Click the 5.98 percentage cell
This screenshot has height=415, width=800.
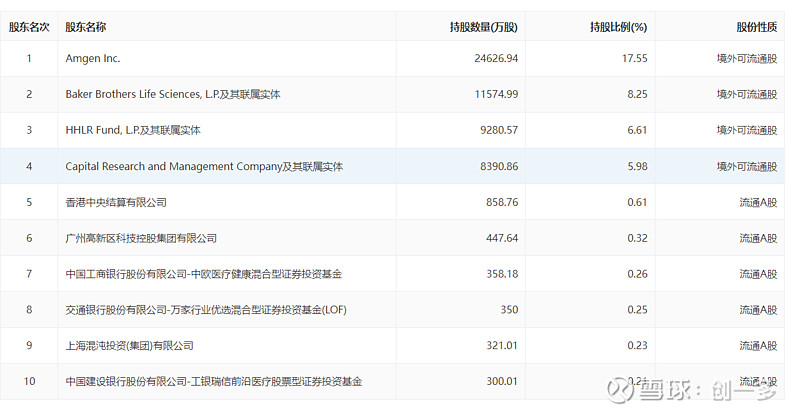(637, 166)
